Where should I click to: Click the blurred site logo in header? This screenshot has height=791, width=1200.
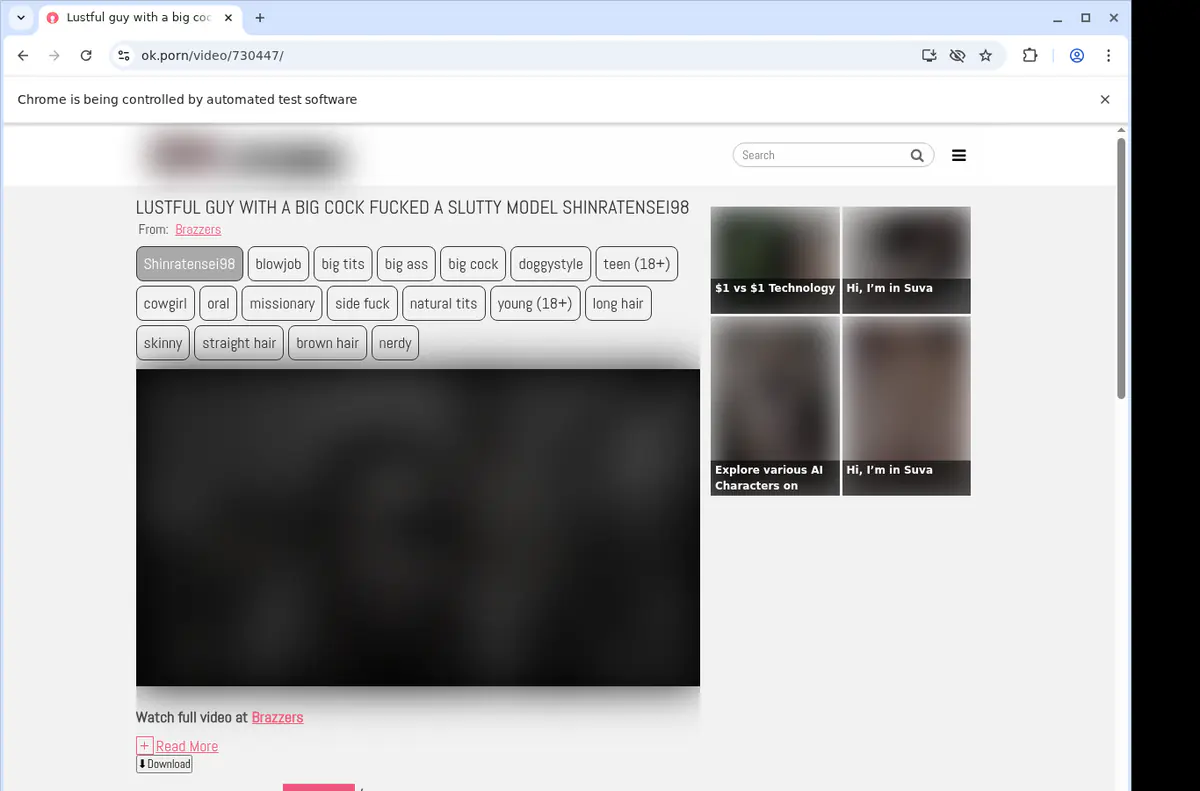click(x=247, y=156)
